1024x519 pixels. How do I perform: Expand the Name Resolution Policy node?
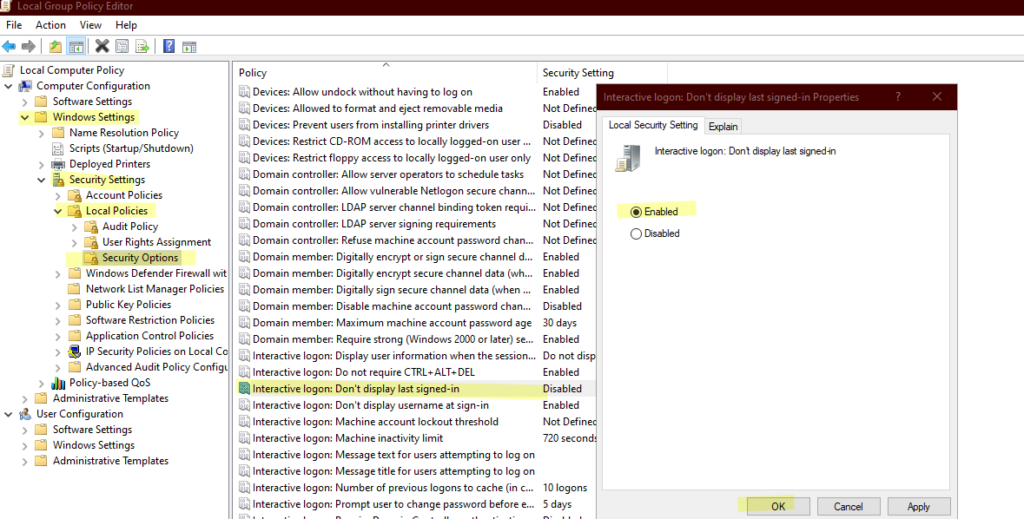[x=41, y=133]
